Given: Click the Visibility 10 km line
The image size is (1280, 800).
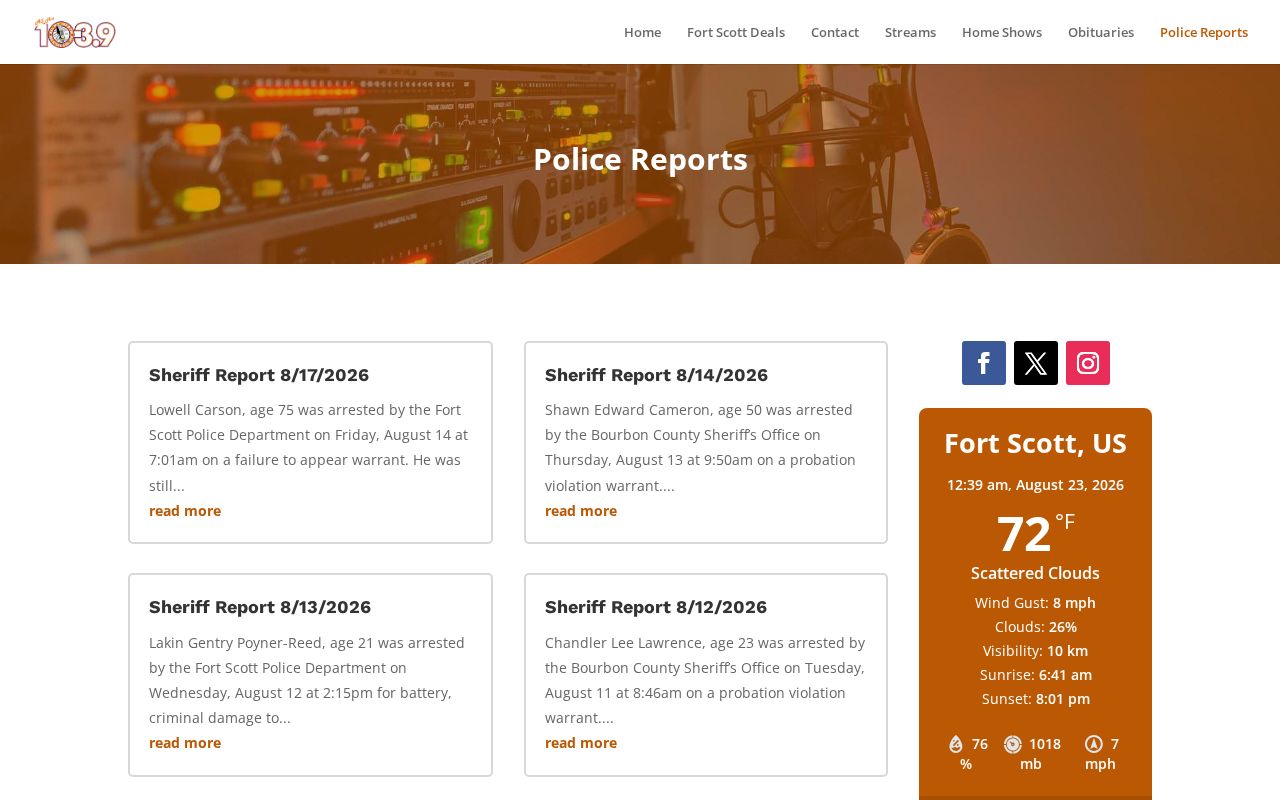Looking at the screenshot, I should point(1035,651).
